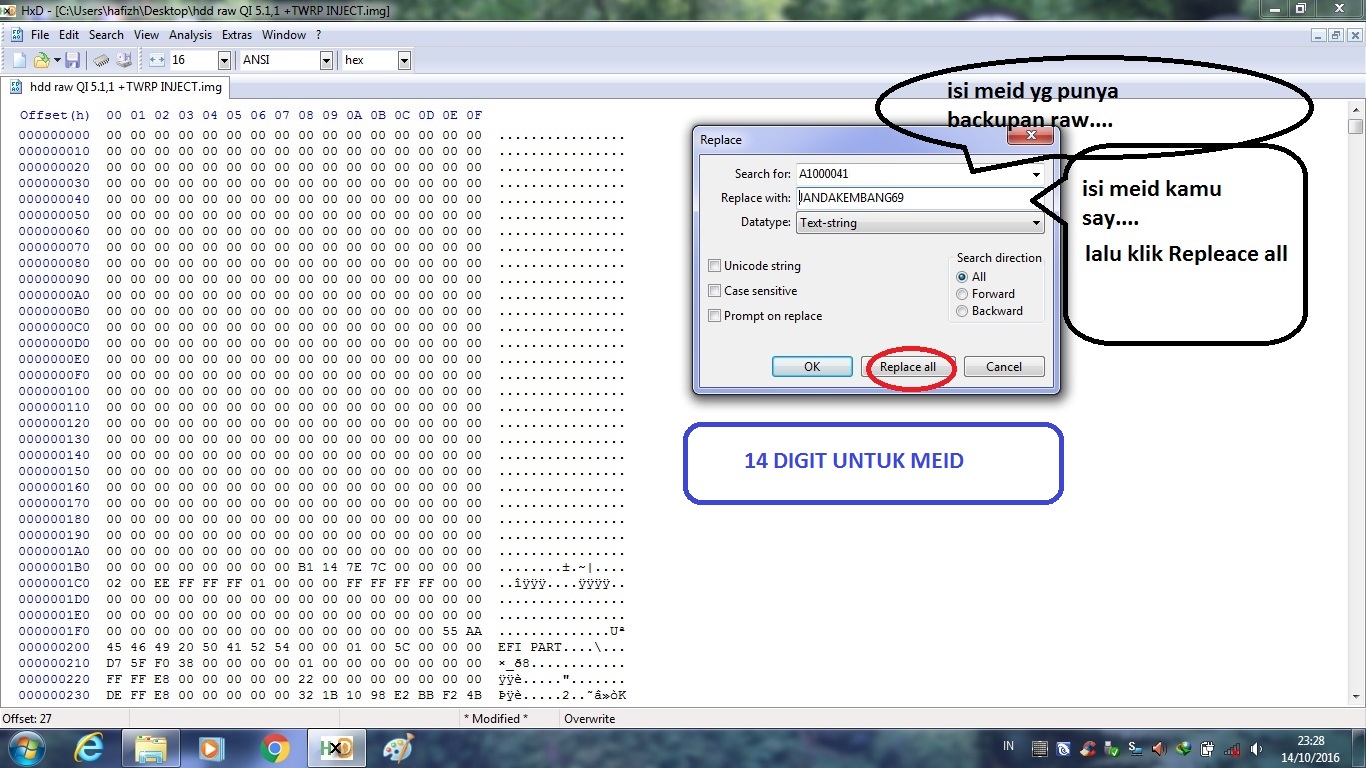The width and height of the screenshot is (1366, 768).
Task: Switch to the hdd raw QI tab
Action: coord(113,87)
